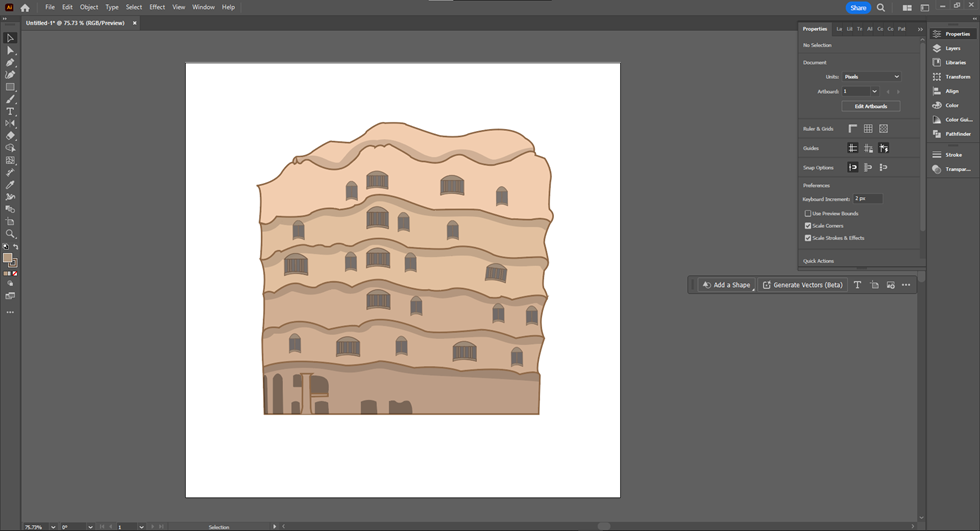The image size is (980, 531).
Task: Expand collapsed panel tabs chevron
Action: point(920,29)
